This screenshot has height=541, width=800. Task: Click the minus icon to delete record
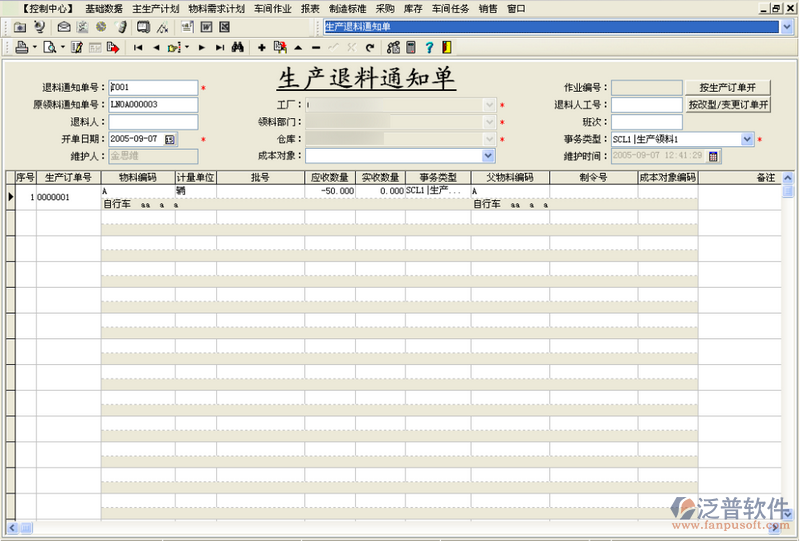point(316,47)
